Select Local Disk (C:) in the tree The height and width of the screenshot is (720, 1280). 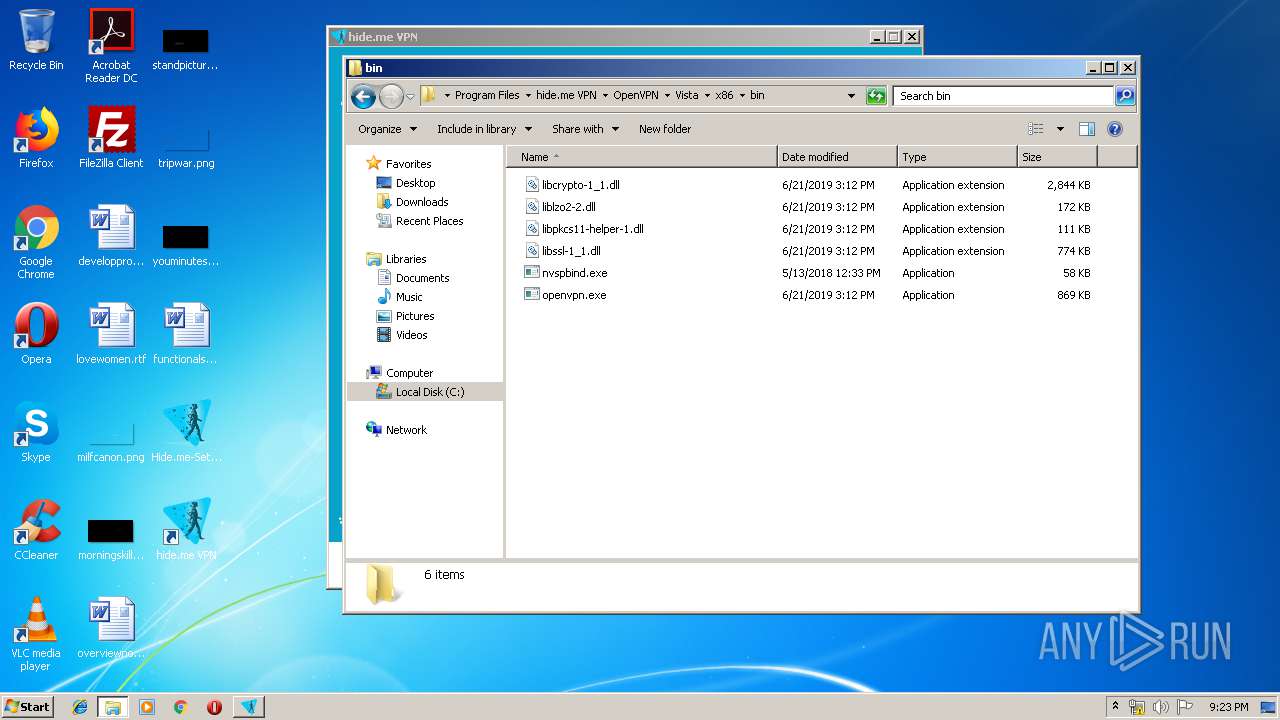pyautogui.click(x=429, y=392)
